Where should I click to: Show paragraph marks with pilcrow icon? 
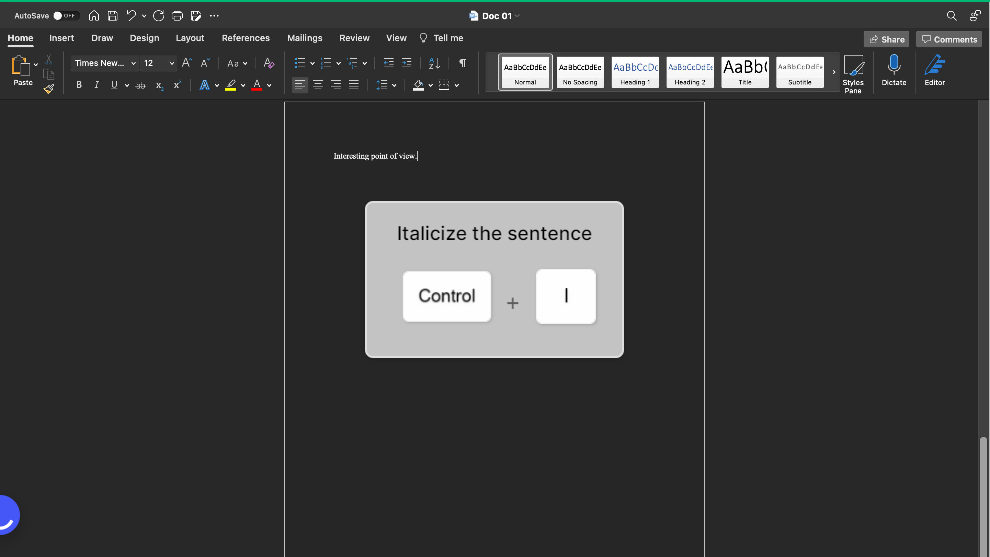pyautogui.click(x=462, y=63)
